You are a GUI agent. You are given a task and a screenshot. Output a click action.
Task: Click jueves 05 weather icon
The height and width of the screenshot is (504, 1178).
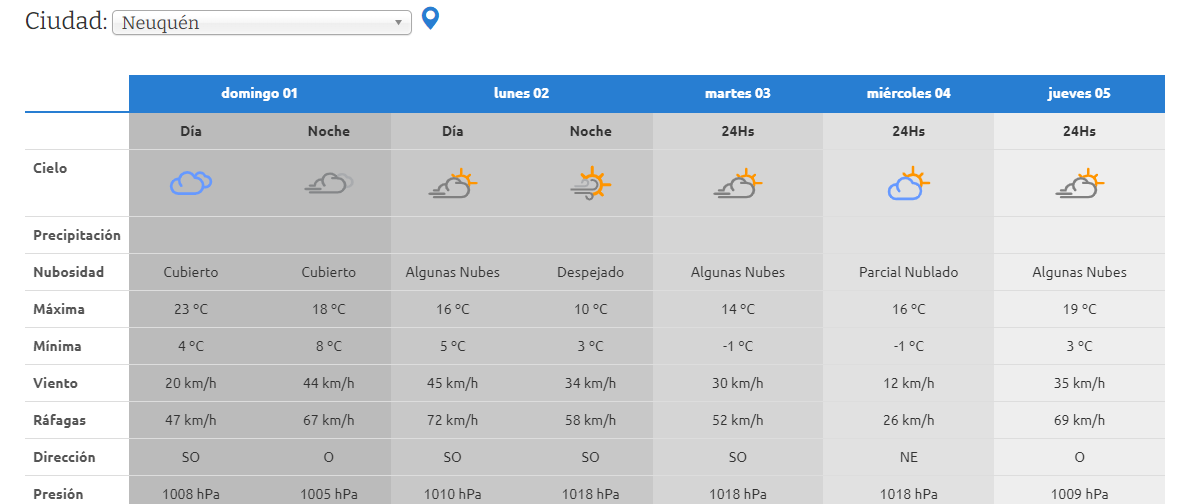pyautogui.click(x=1079, y=183)
